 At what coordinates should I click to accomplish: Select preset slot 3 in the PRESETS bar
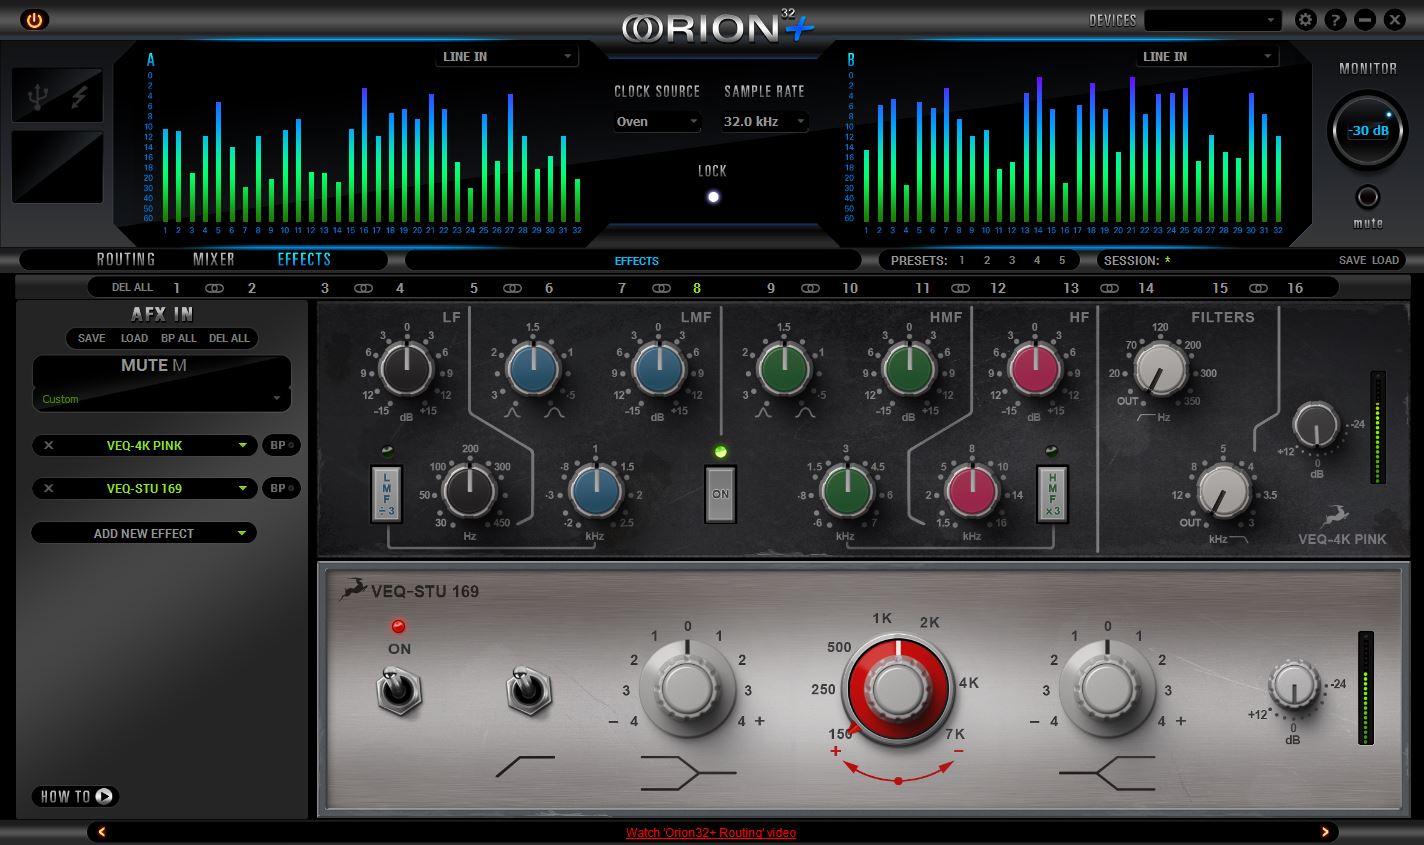[x=1012, y=260]
